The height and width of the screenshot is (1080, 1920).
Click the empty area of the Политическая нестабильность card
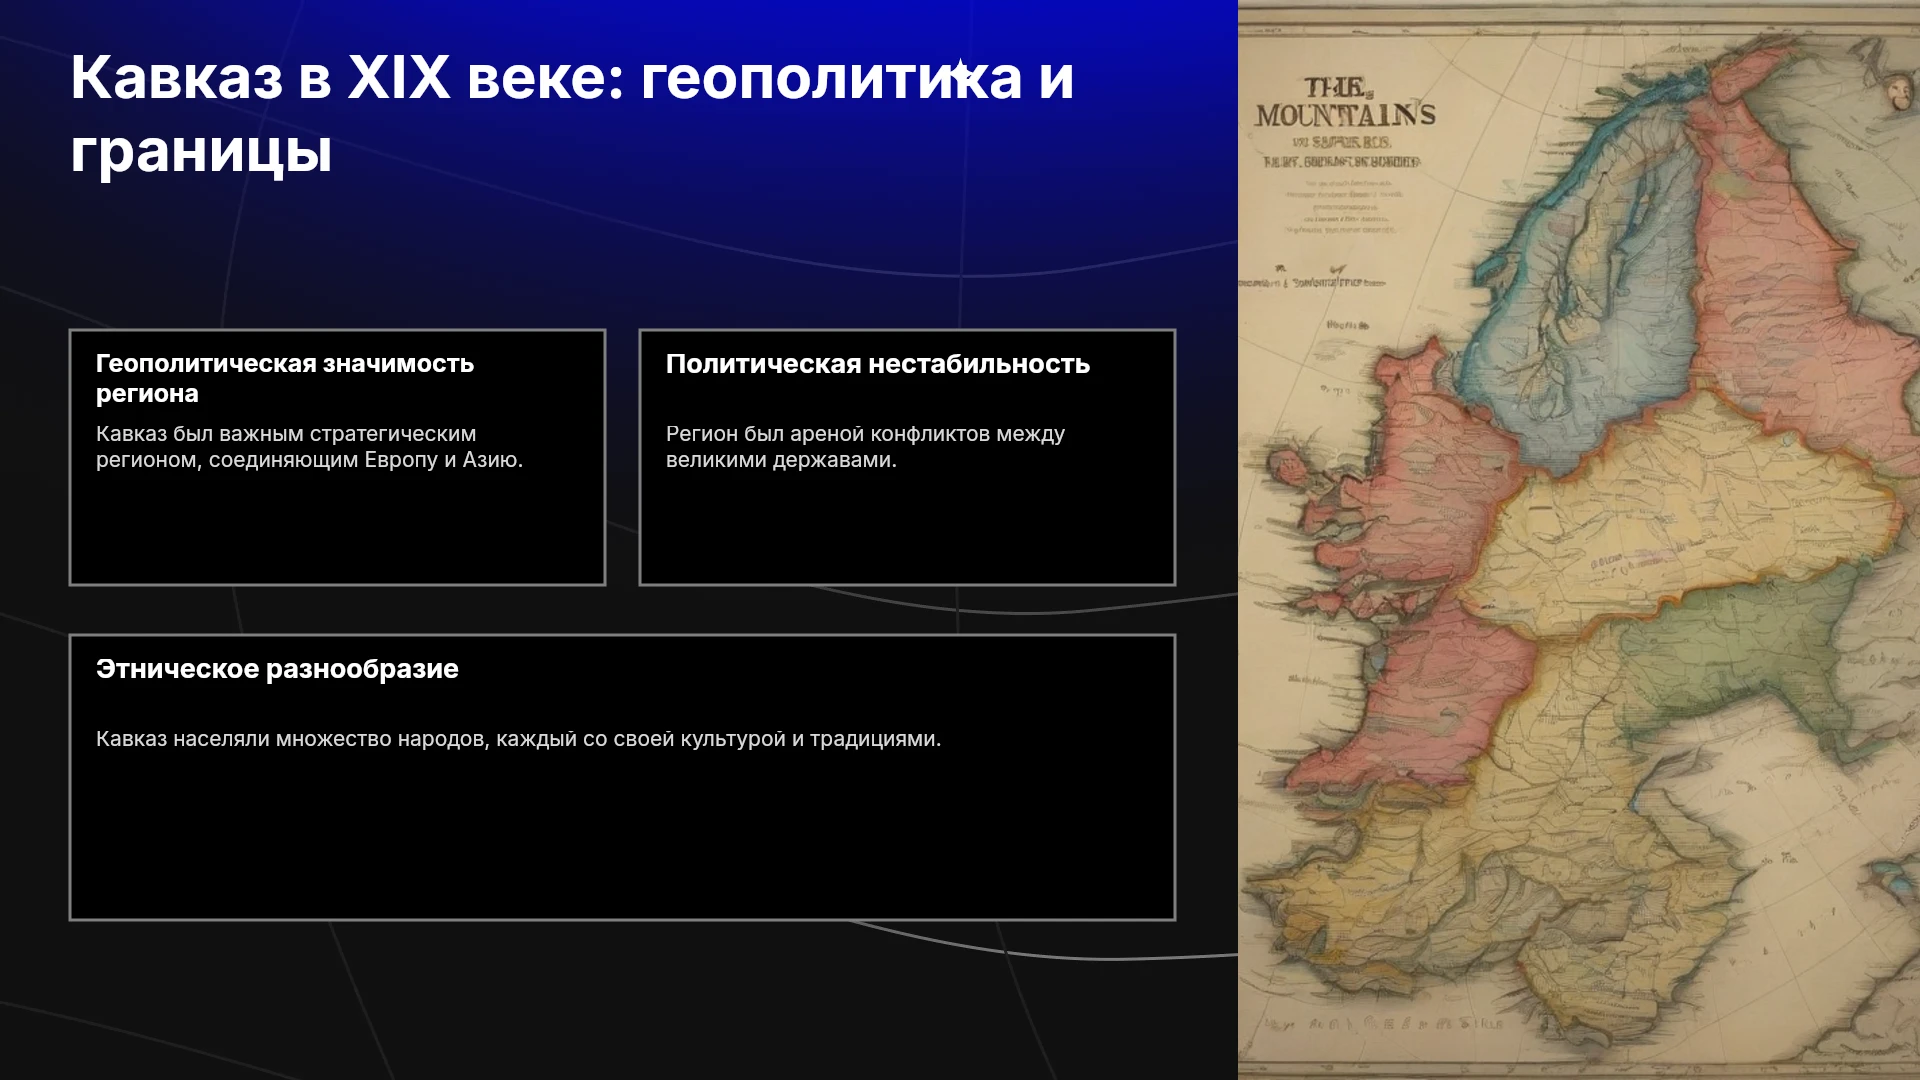click(907, 530)
